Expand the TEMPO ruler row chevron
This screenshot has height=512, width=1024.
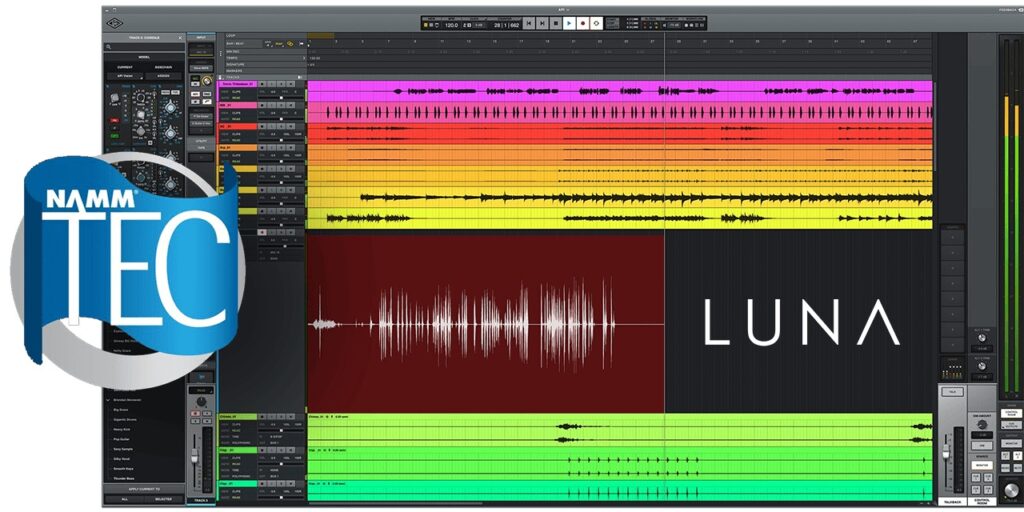click(x=304, y=58)
